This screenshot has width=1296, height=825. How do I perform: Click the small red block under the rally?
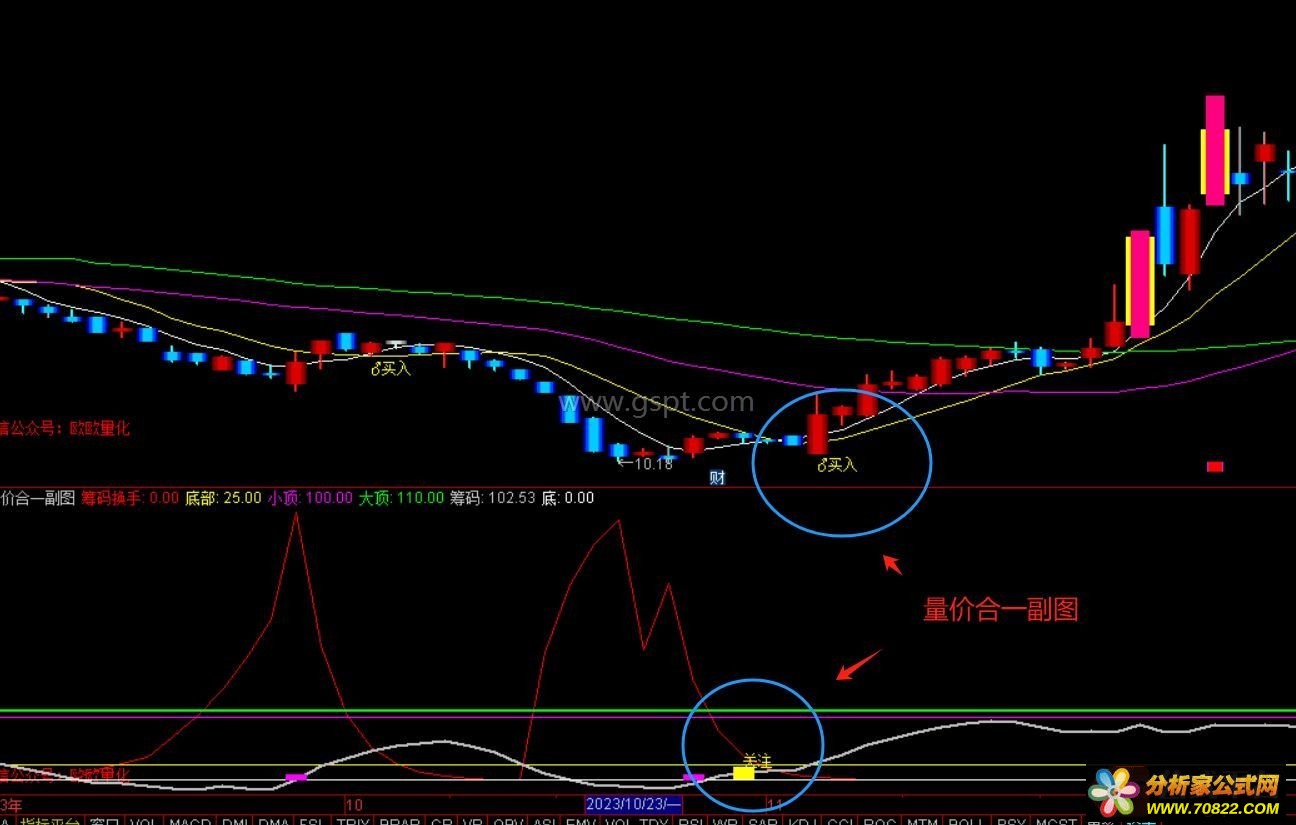1215,466
